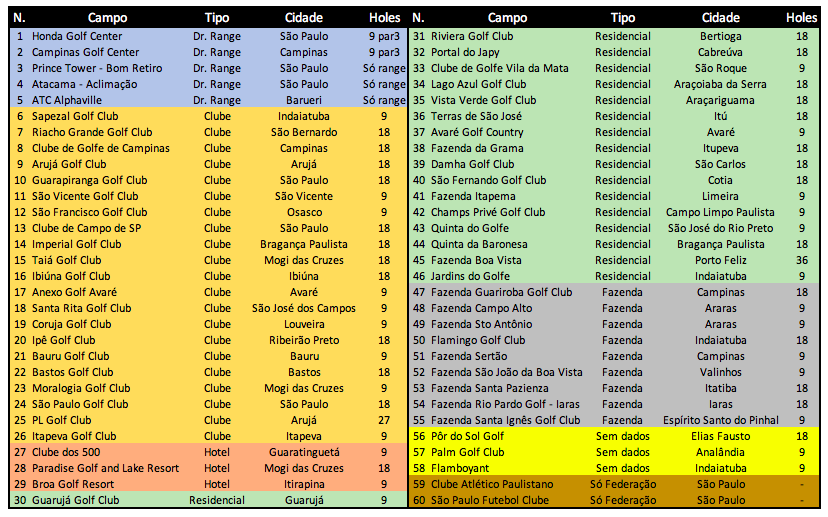The image size is (828, 517).
Task: Select the Guarapiranga Golf Club cell
Action: pos(89,180)
